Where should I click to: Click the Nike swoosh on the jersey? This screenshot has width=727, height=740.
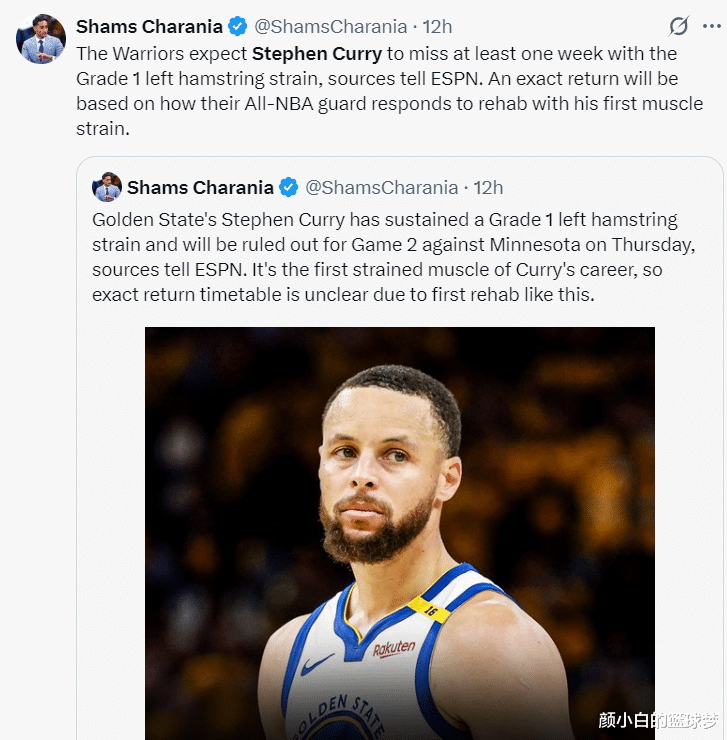[x=318, y=664]
